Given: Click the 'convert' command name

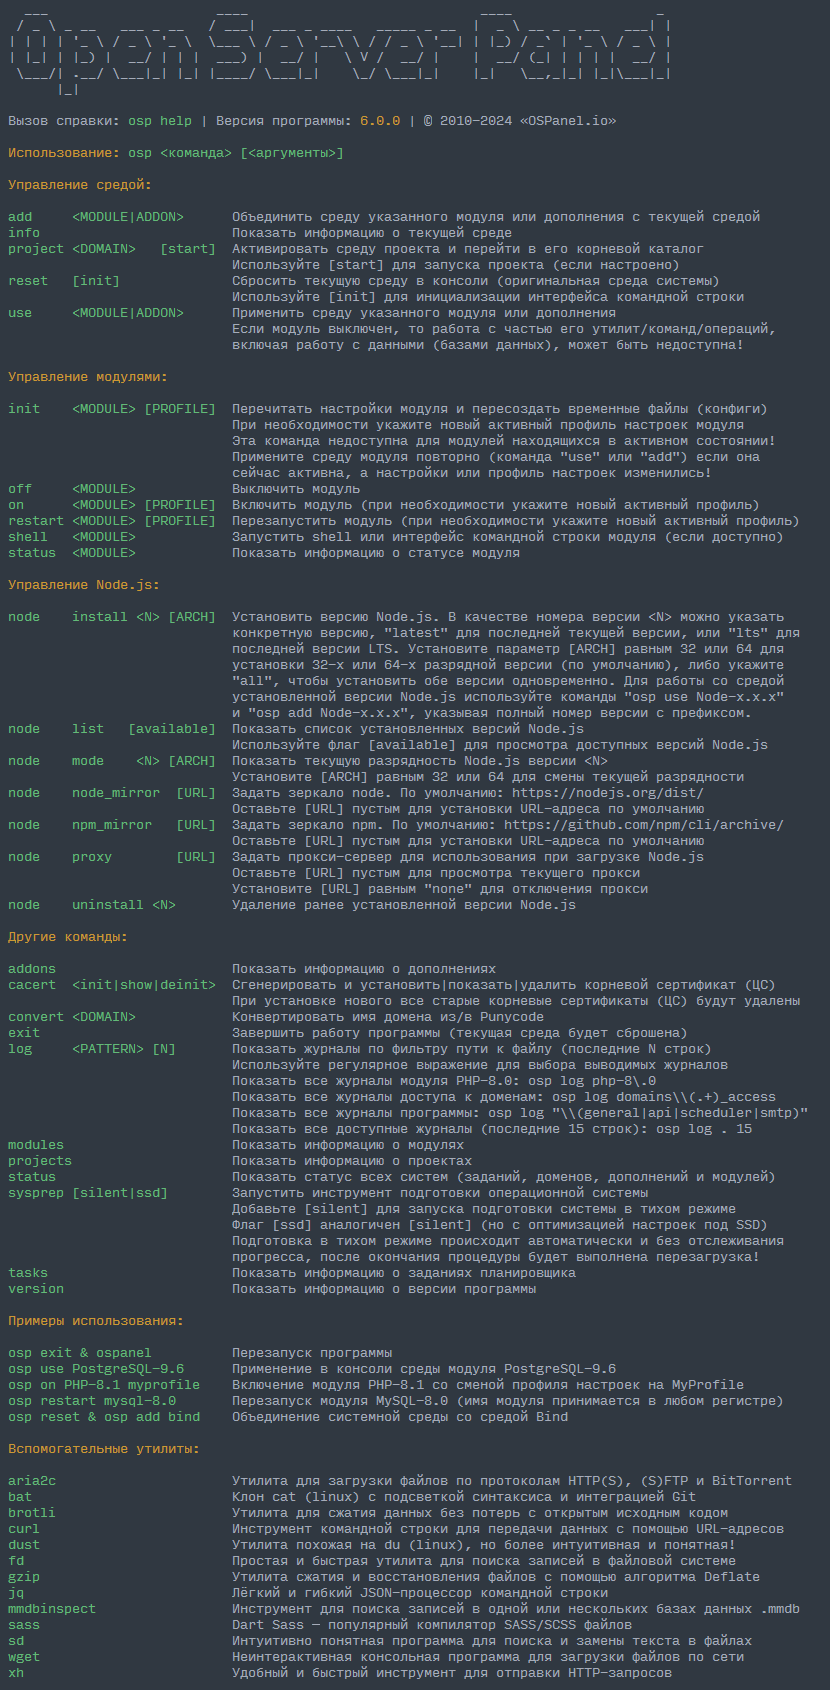Looking at the screenshot, I should (x=36, y=1017).
